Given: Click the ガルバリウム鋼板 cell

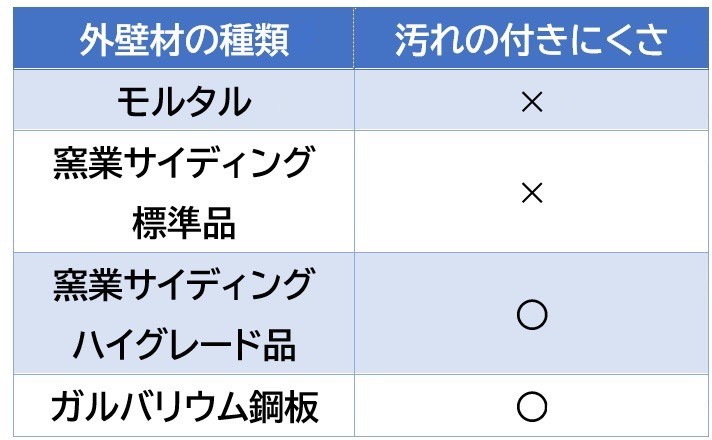Looking at the screenshot, I should (x=185, y=405).
